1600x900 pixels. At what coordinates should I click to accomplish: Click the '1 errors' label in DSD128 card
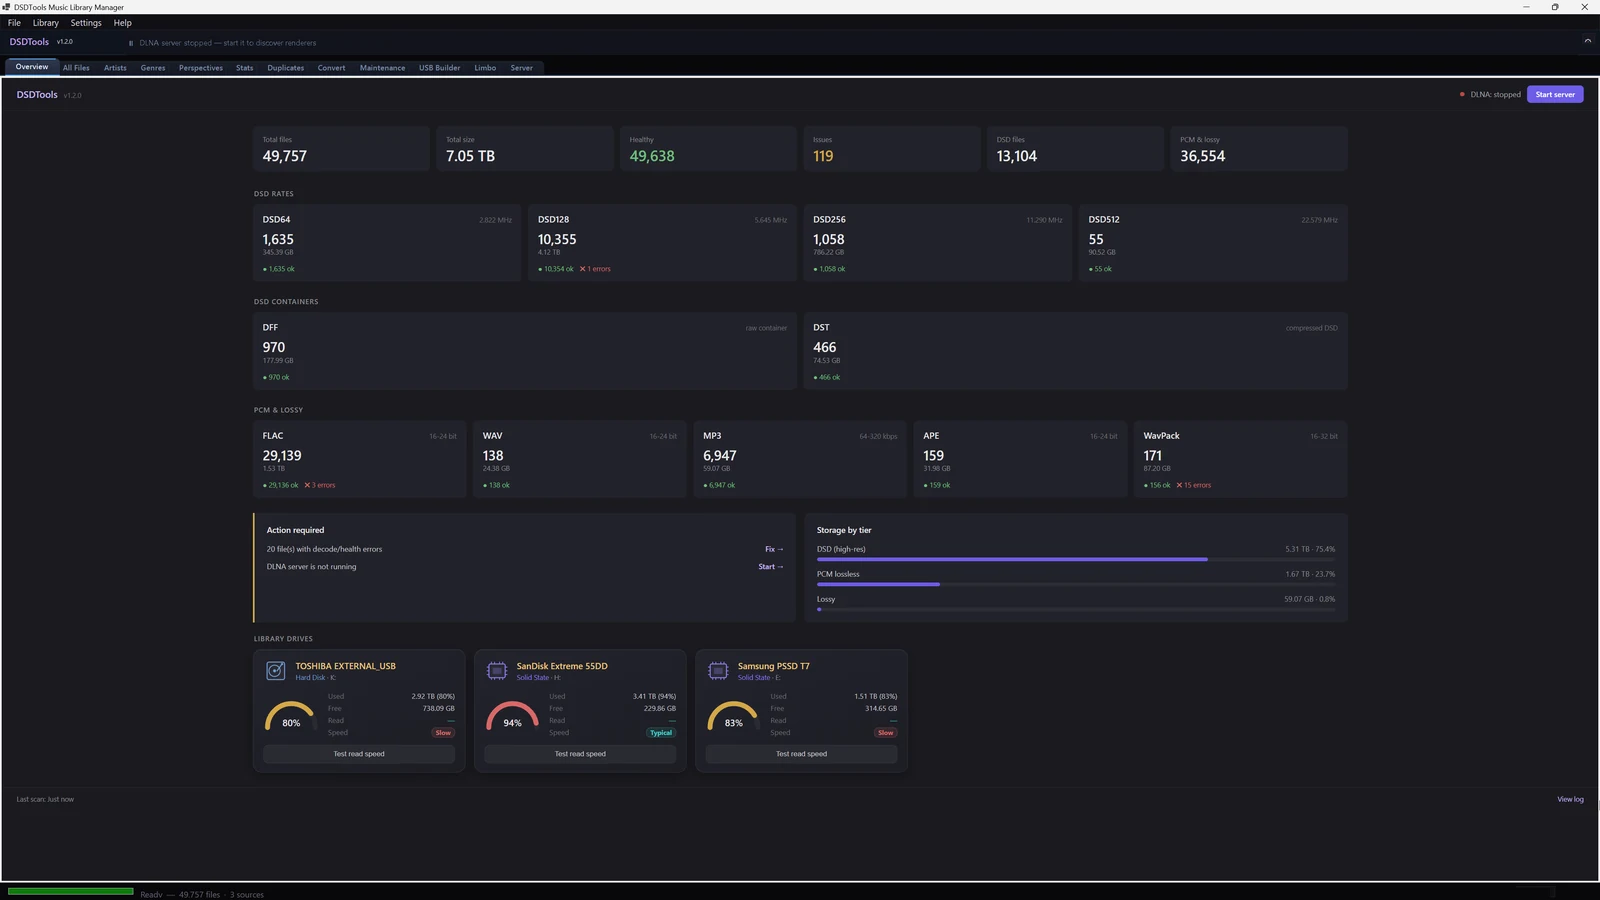pos(595,269)
